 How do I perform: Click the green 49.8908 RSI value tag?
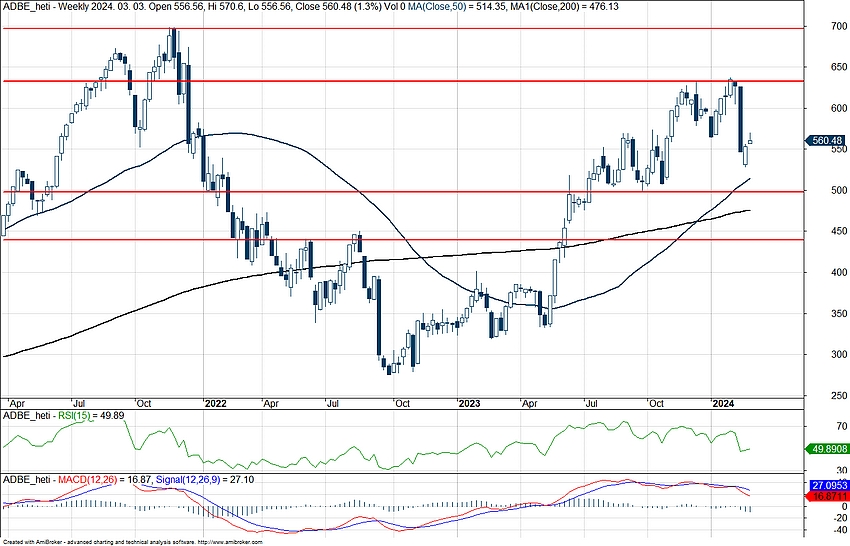click(828, 449)
